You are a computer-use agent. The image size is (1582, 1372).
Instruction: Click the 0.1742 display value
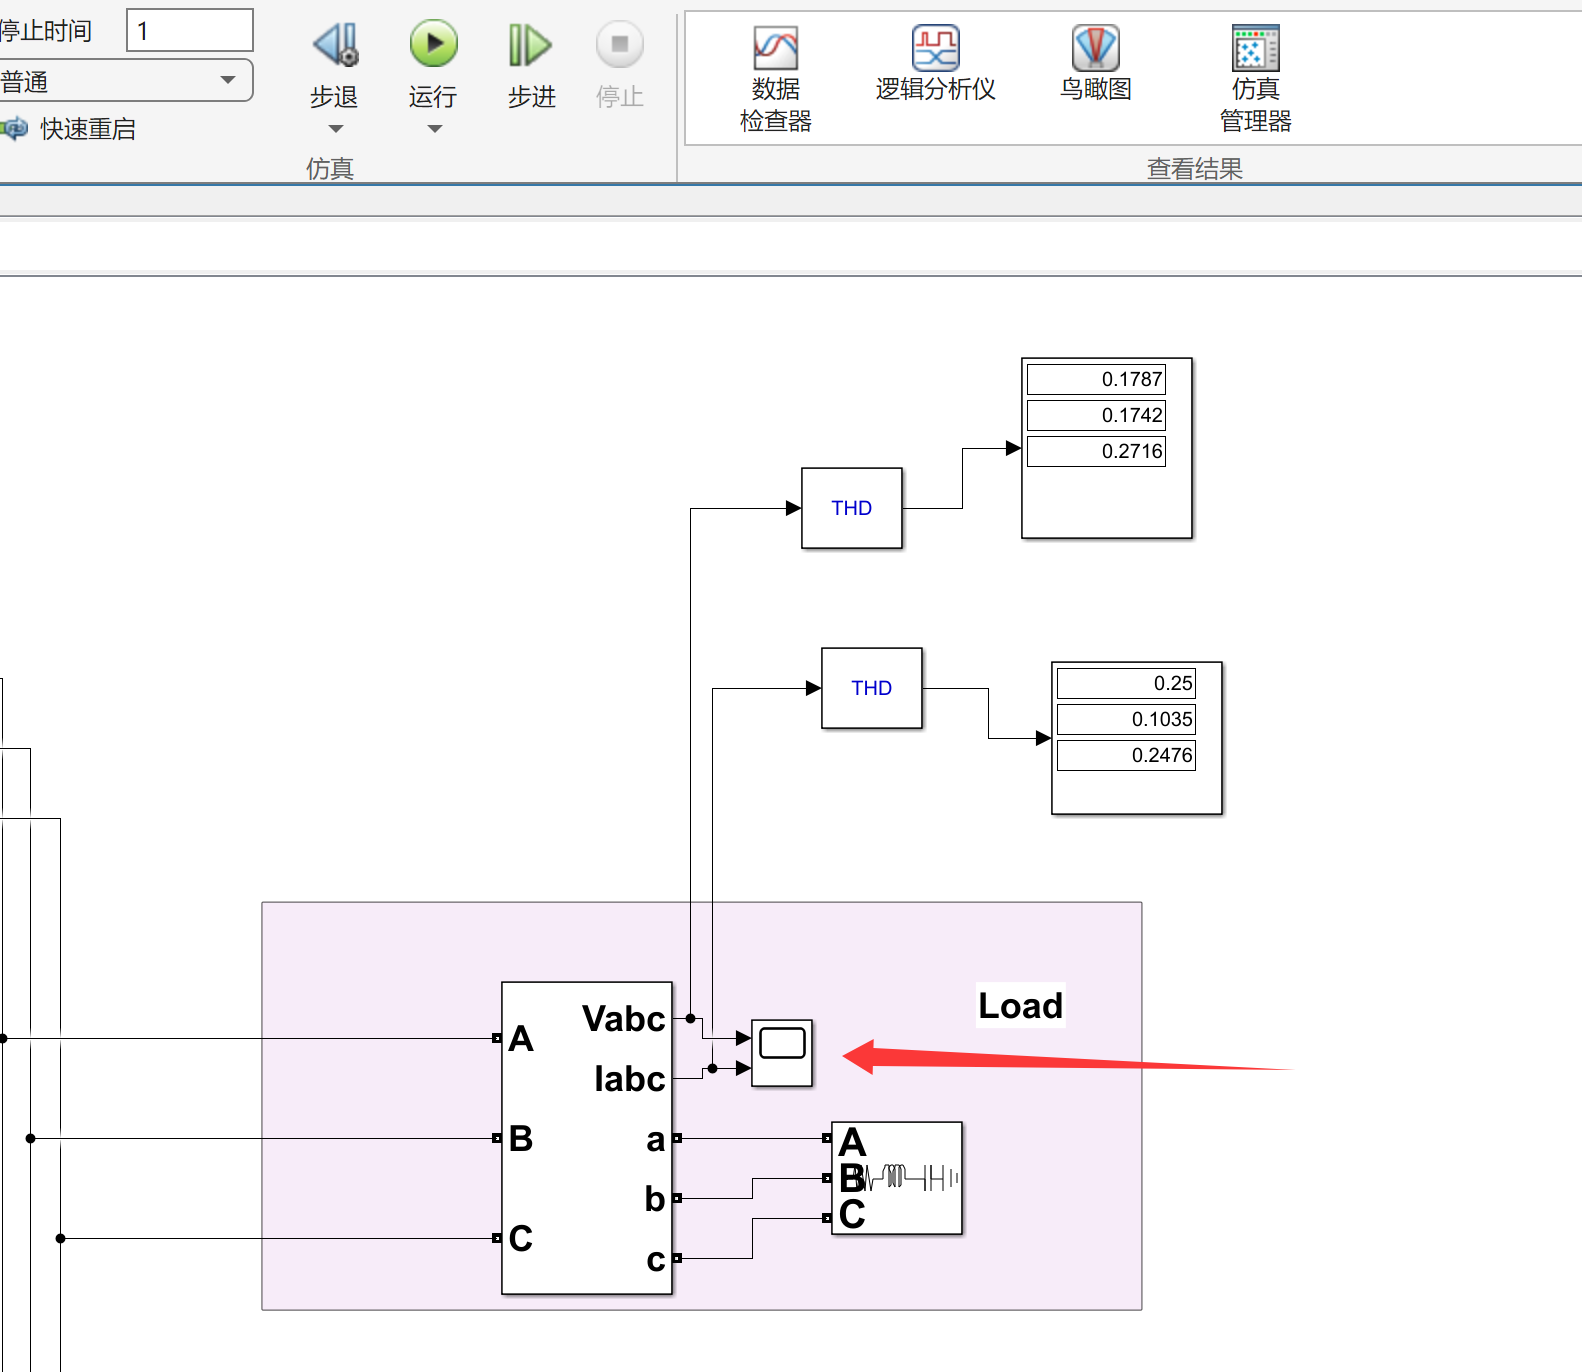pyautogui.click(x=1096, y=415)
